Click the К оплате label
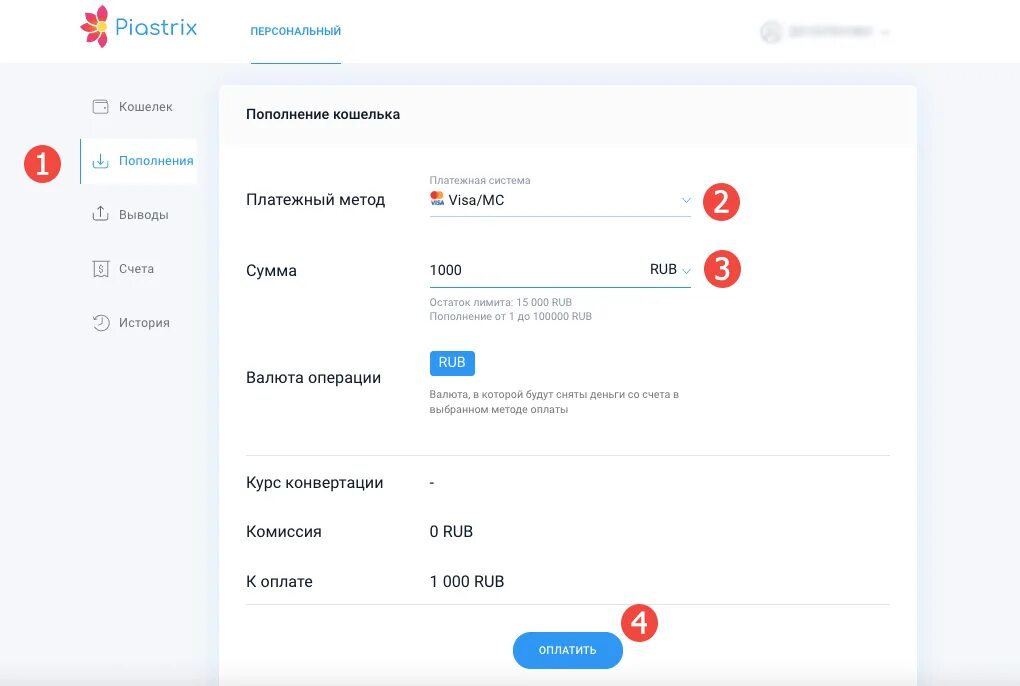 pos(279,582)
